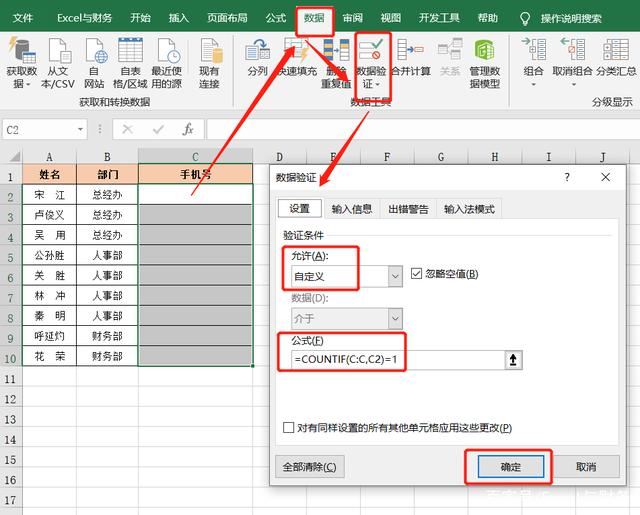Switch to the 出错警告 tab
640x515 pixels.
click(x=408, y=209)
